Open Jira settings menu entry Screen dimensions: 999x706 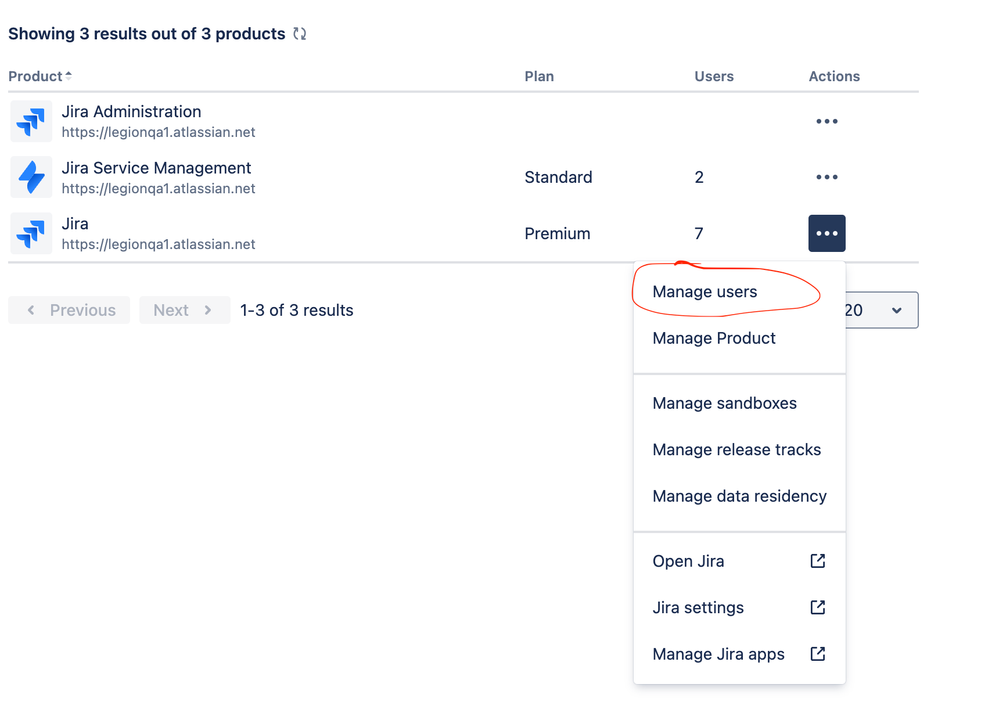point(739,608)
